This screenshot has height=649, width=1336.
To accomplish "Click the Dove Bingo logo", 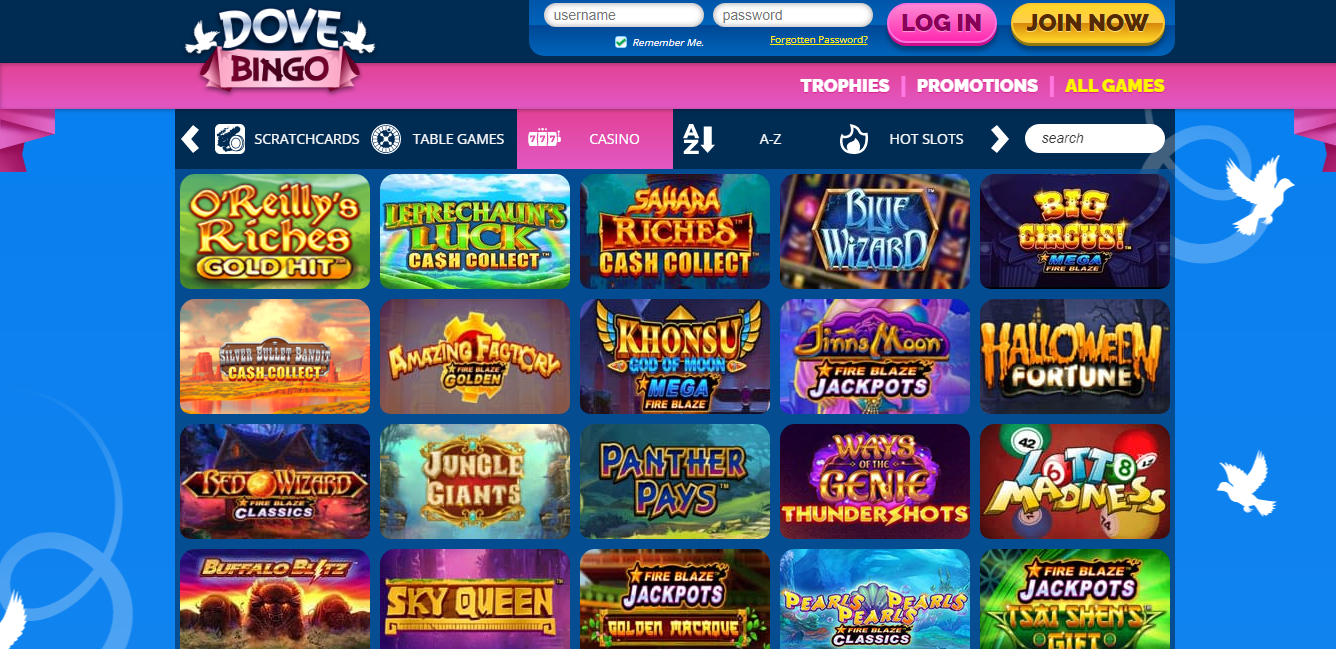I will click(x=280, y=50).
